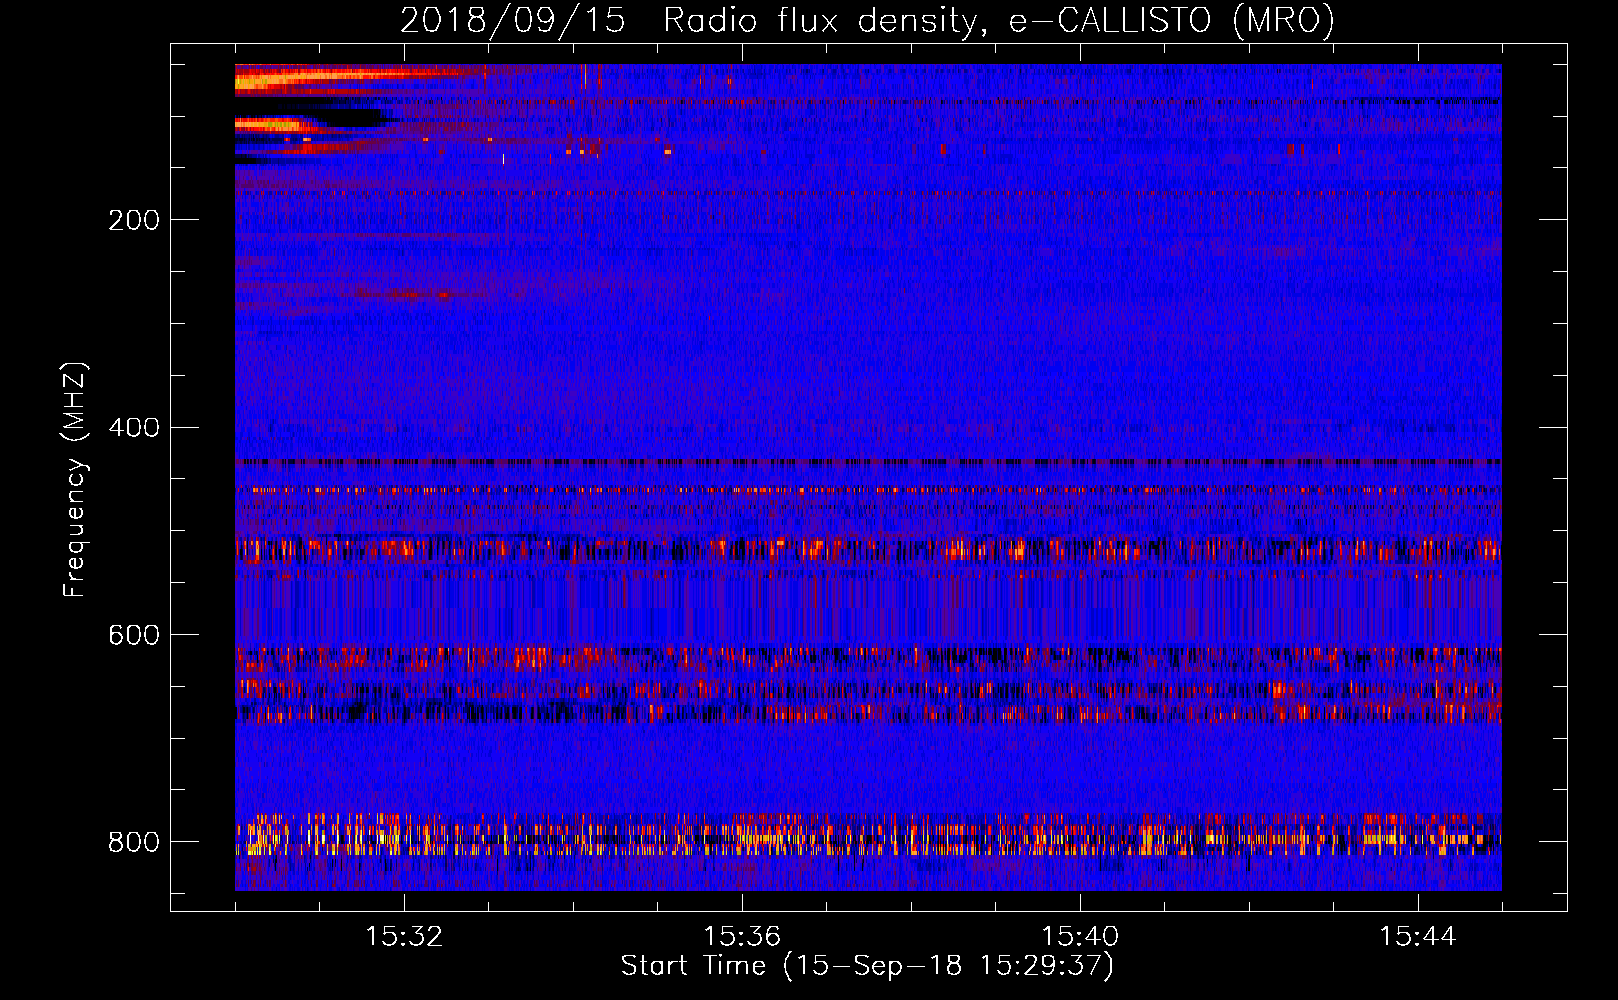Click the 200 frequency tick label
The height and width of the screenshot is (1000, 1618).
click(134, 220)
